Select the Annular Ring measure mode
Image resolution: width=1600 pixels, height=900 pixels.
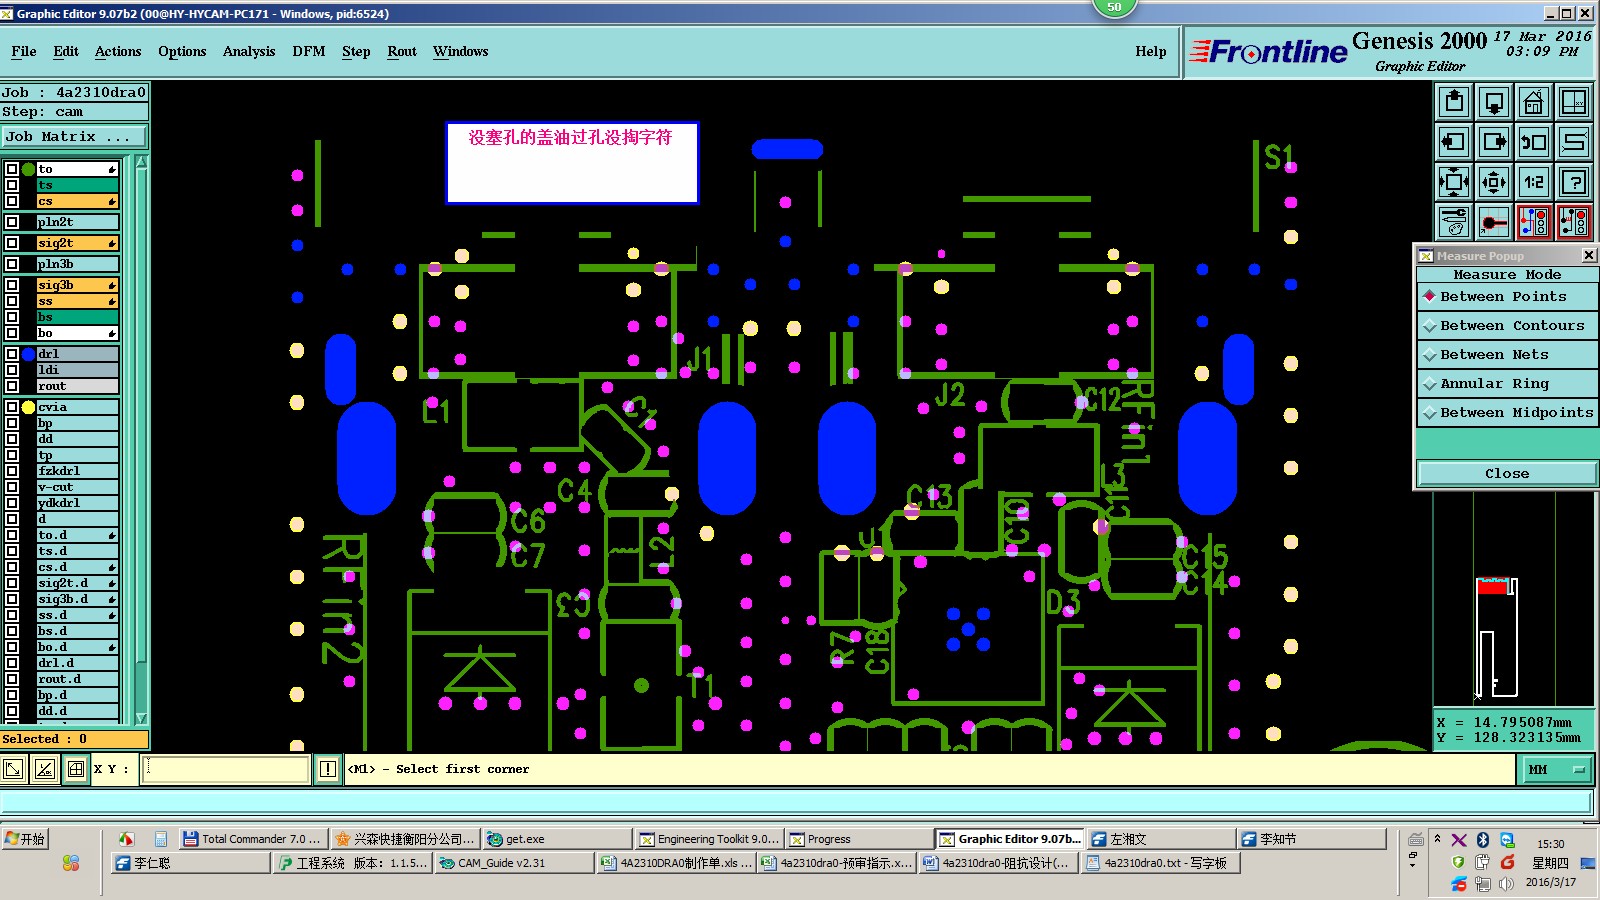pyautogui.click(x=1507, y=384)
